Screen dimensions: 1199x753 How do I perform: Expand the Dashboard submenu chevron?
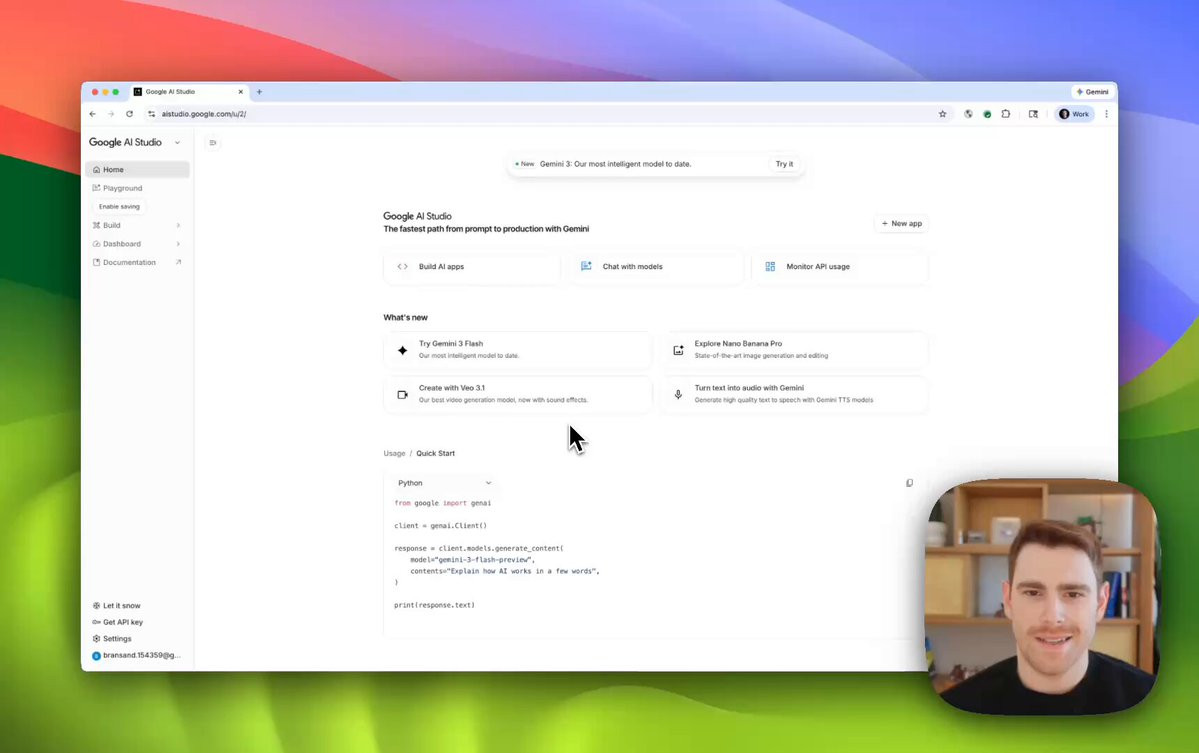178,244
